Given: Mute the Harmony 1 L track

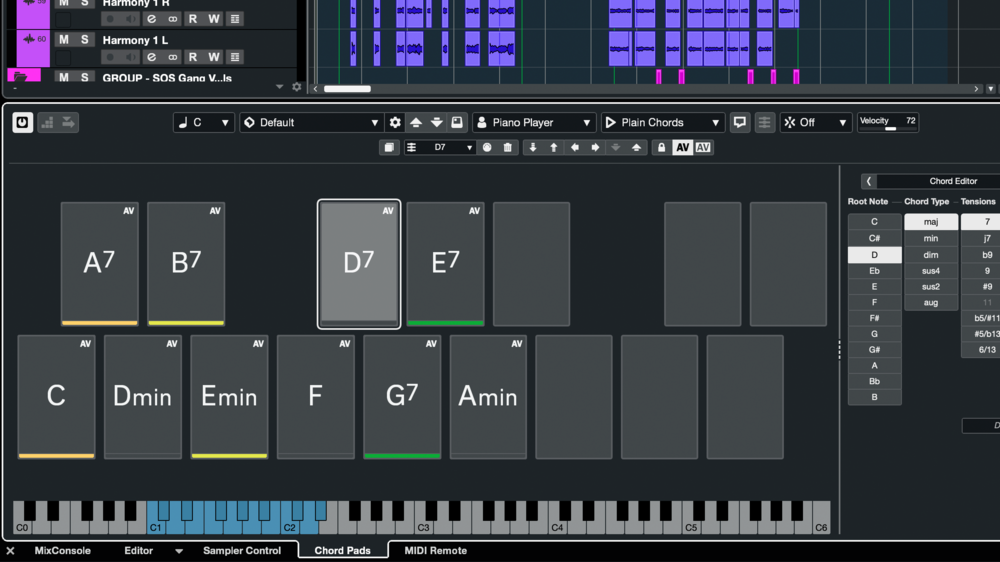Looking at the screenshot, I should click(64, 40).
